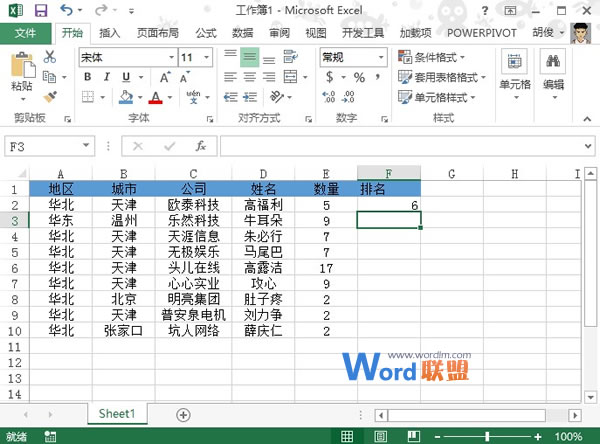Toggle middle vertical alignment
Image resolution: width=600 pixels, height=444 pixels.
click(x=249, y=57)
